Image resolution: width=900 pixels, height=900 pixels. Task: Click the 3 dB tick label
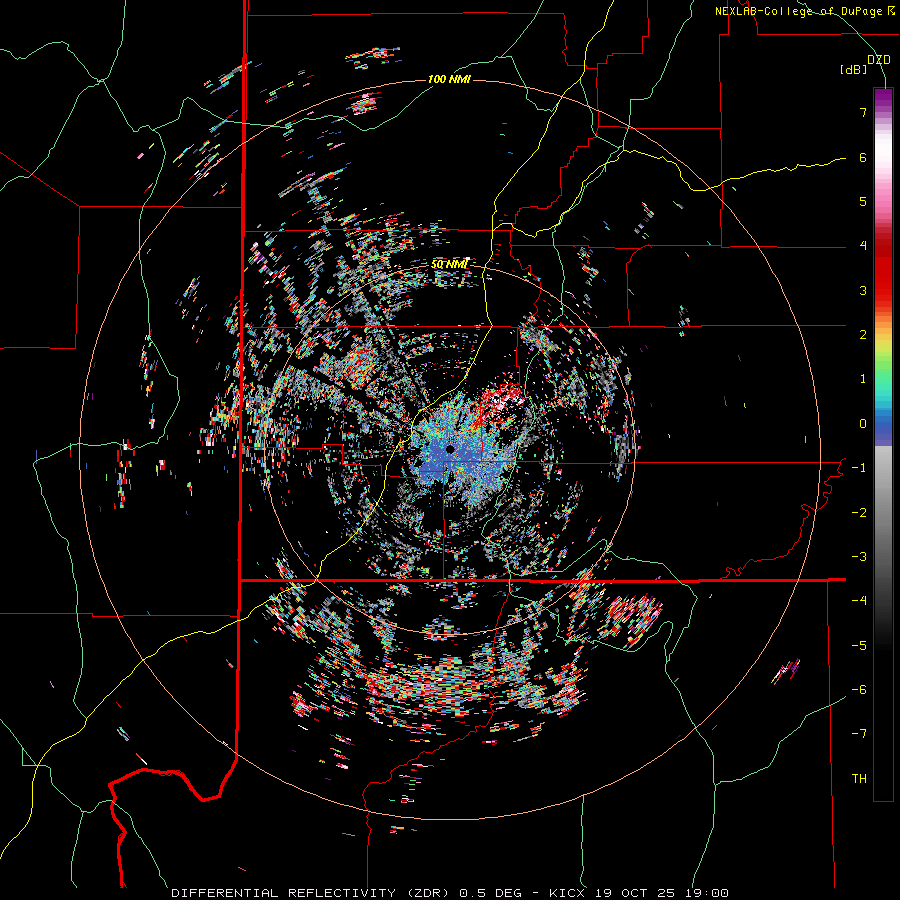click(x=863, y=290)
